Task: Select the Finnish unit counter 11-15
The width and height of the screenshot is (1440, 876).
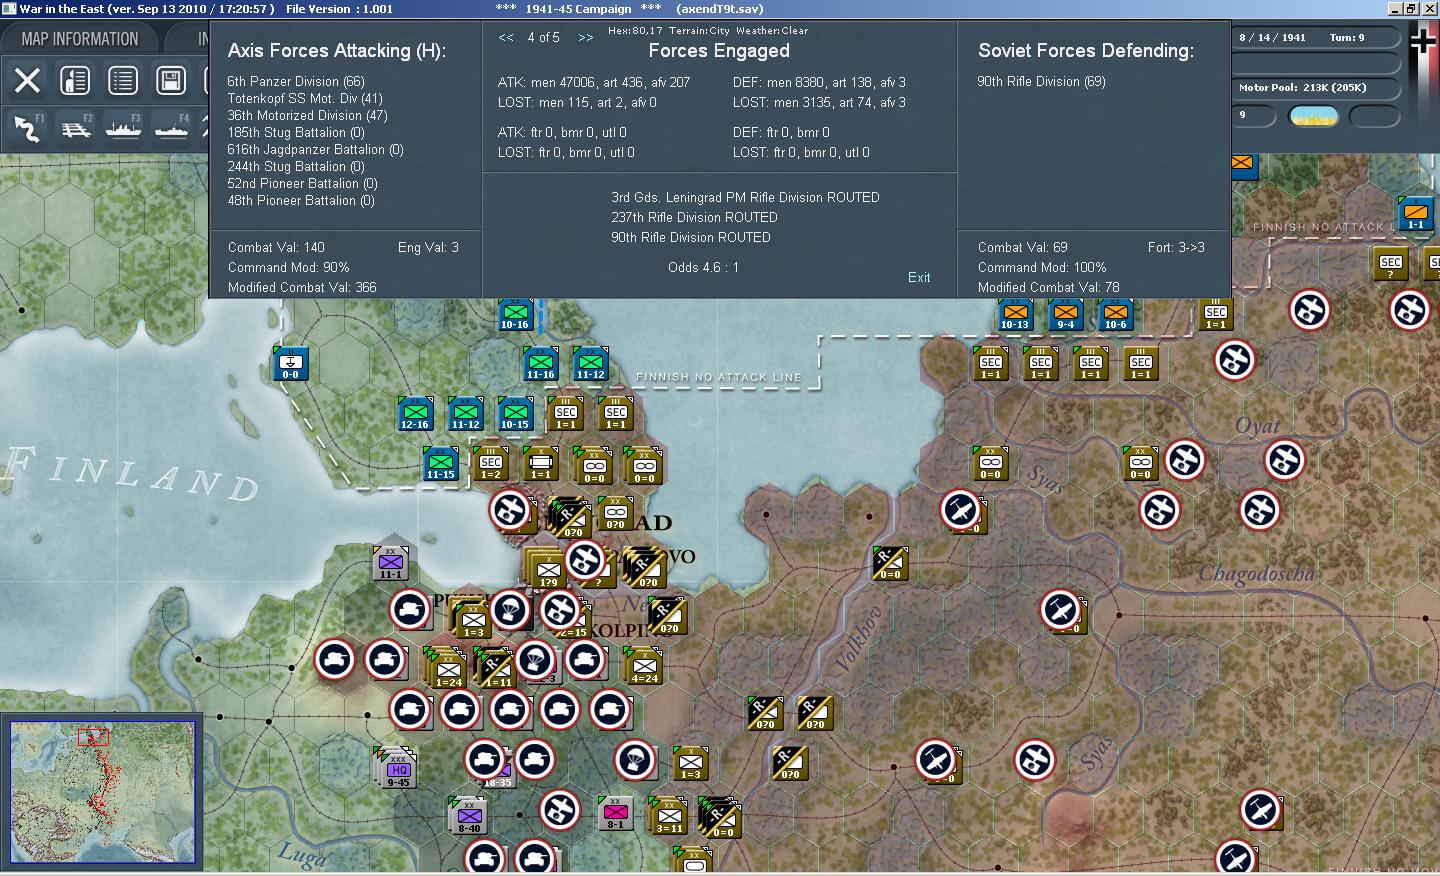Action: pos(441,463)
